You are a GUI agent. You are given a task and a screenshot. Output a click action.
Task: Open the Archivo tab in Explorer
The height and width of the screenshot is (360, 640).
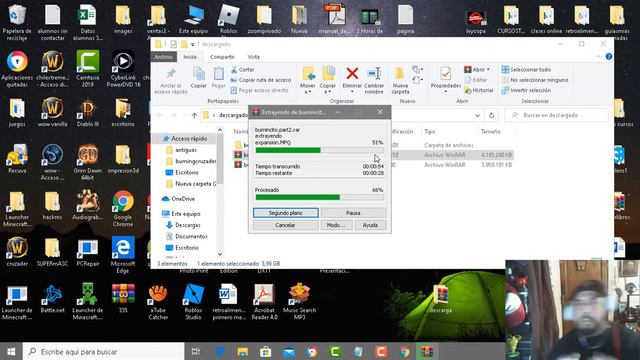[163, 57]
